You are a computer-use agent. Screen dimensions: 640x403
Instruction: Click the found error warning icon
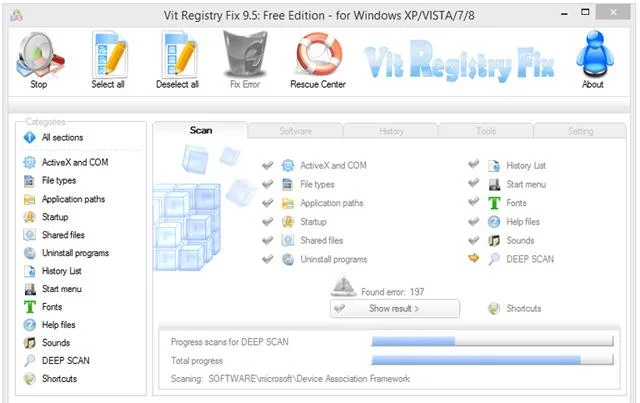343,287
